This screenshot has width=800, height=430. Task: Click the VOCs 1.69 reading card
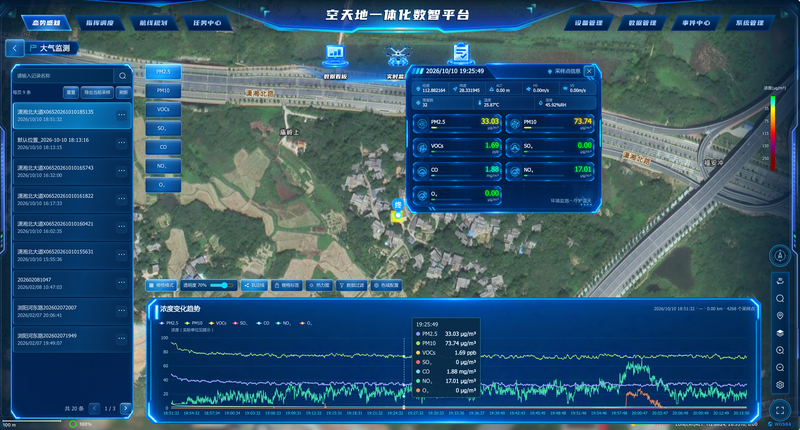(x=457, y=148)
